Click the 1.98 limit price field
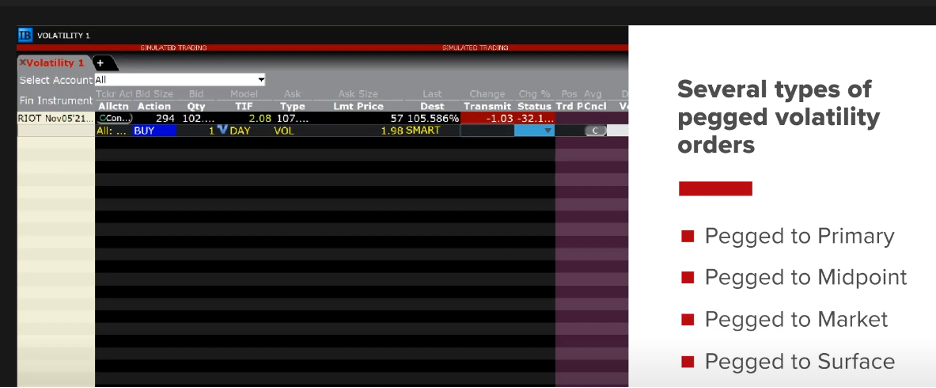 pyautogui.click(x=392, y=130)
